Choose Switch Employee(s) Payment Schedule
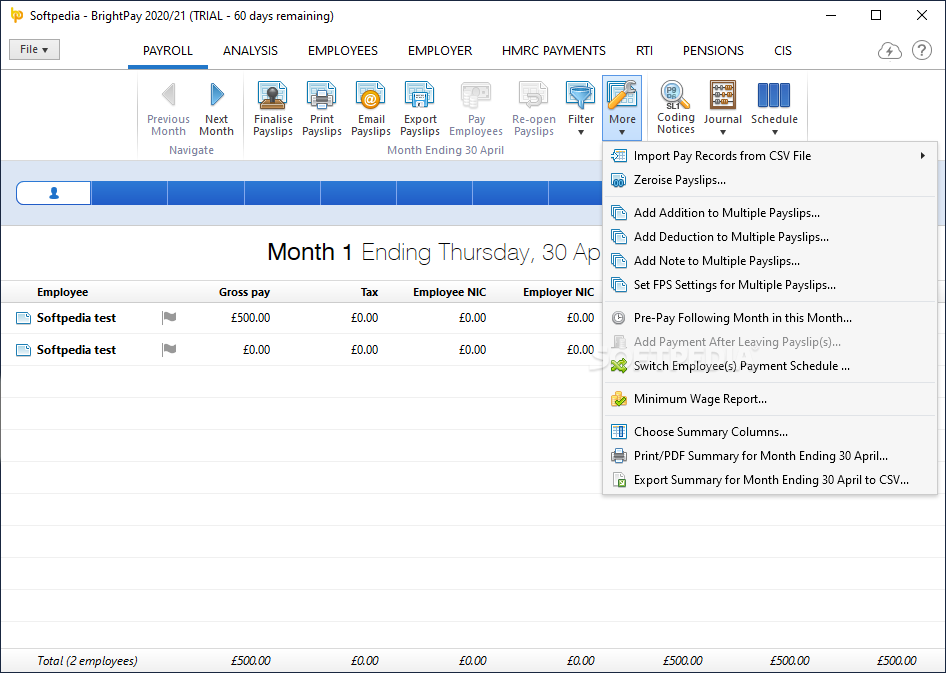The width and height of the screenshot is (946, 673). (770, 366)
